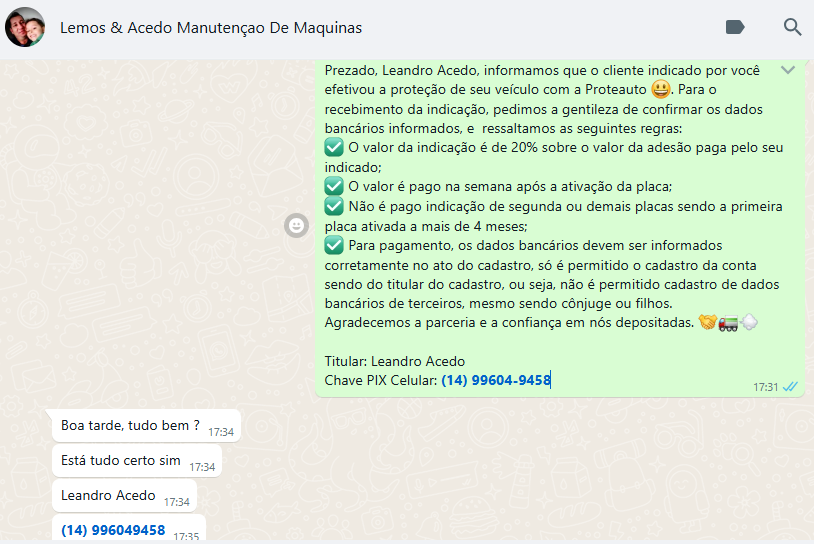Click the 17:31 timestamp on sent message

click(x=765, y=387)
